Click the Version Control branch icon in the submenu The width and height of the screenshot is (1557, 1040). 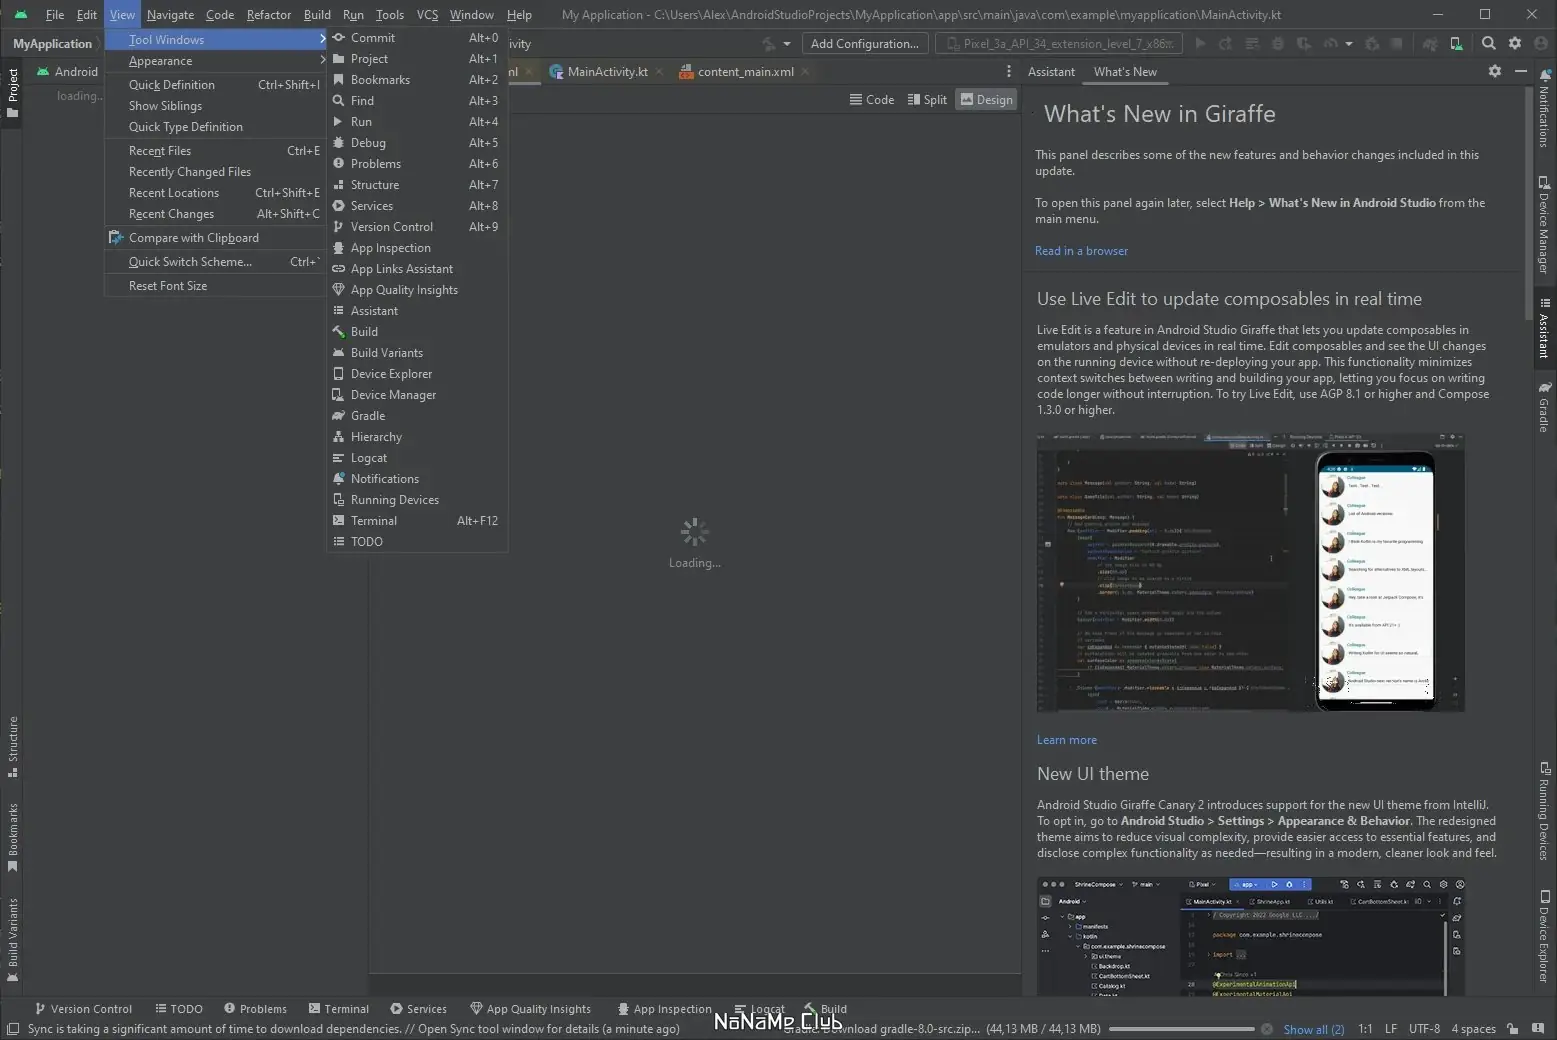point(339,227)
